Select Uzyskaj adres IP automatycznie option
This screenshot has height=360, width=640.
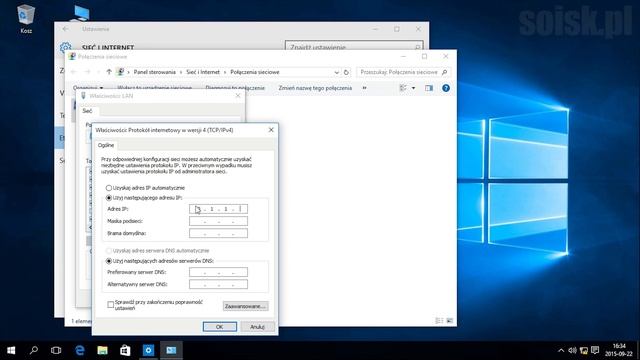click(x=109, y=188)
